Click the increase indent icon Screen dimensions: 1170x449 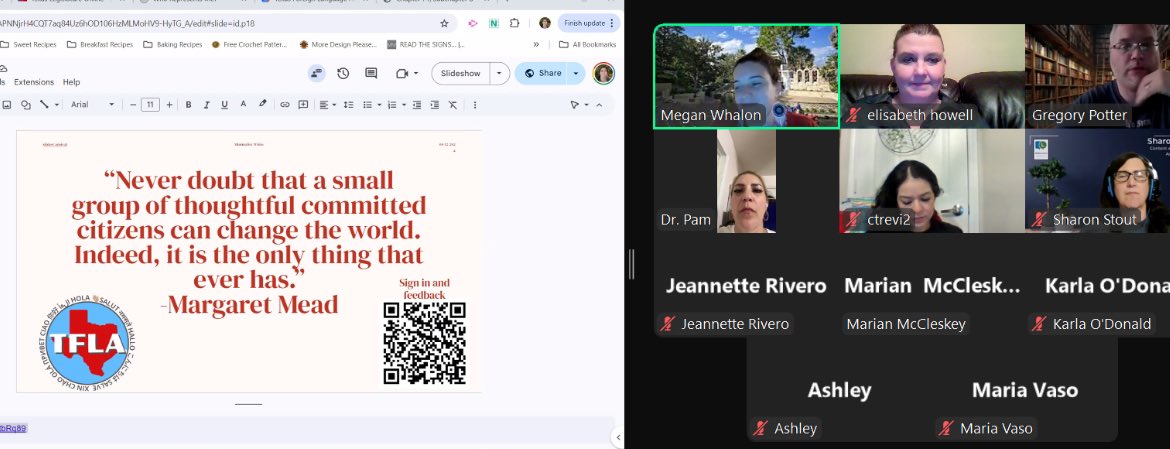[435, 105]
